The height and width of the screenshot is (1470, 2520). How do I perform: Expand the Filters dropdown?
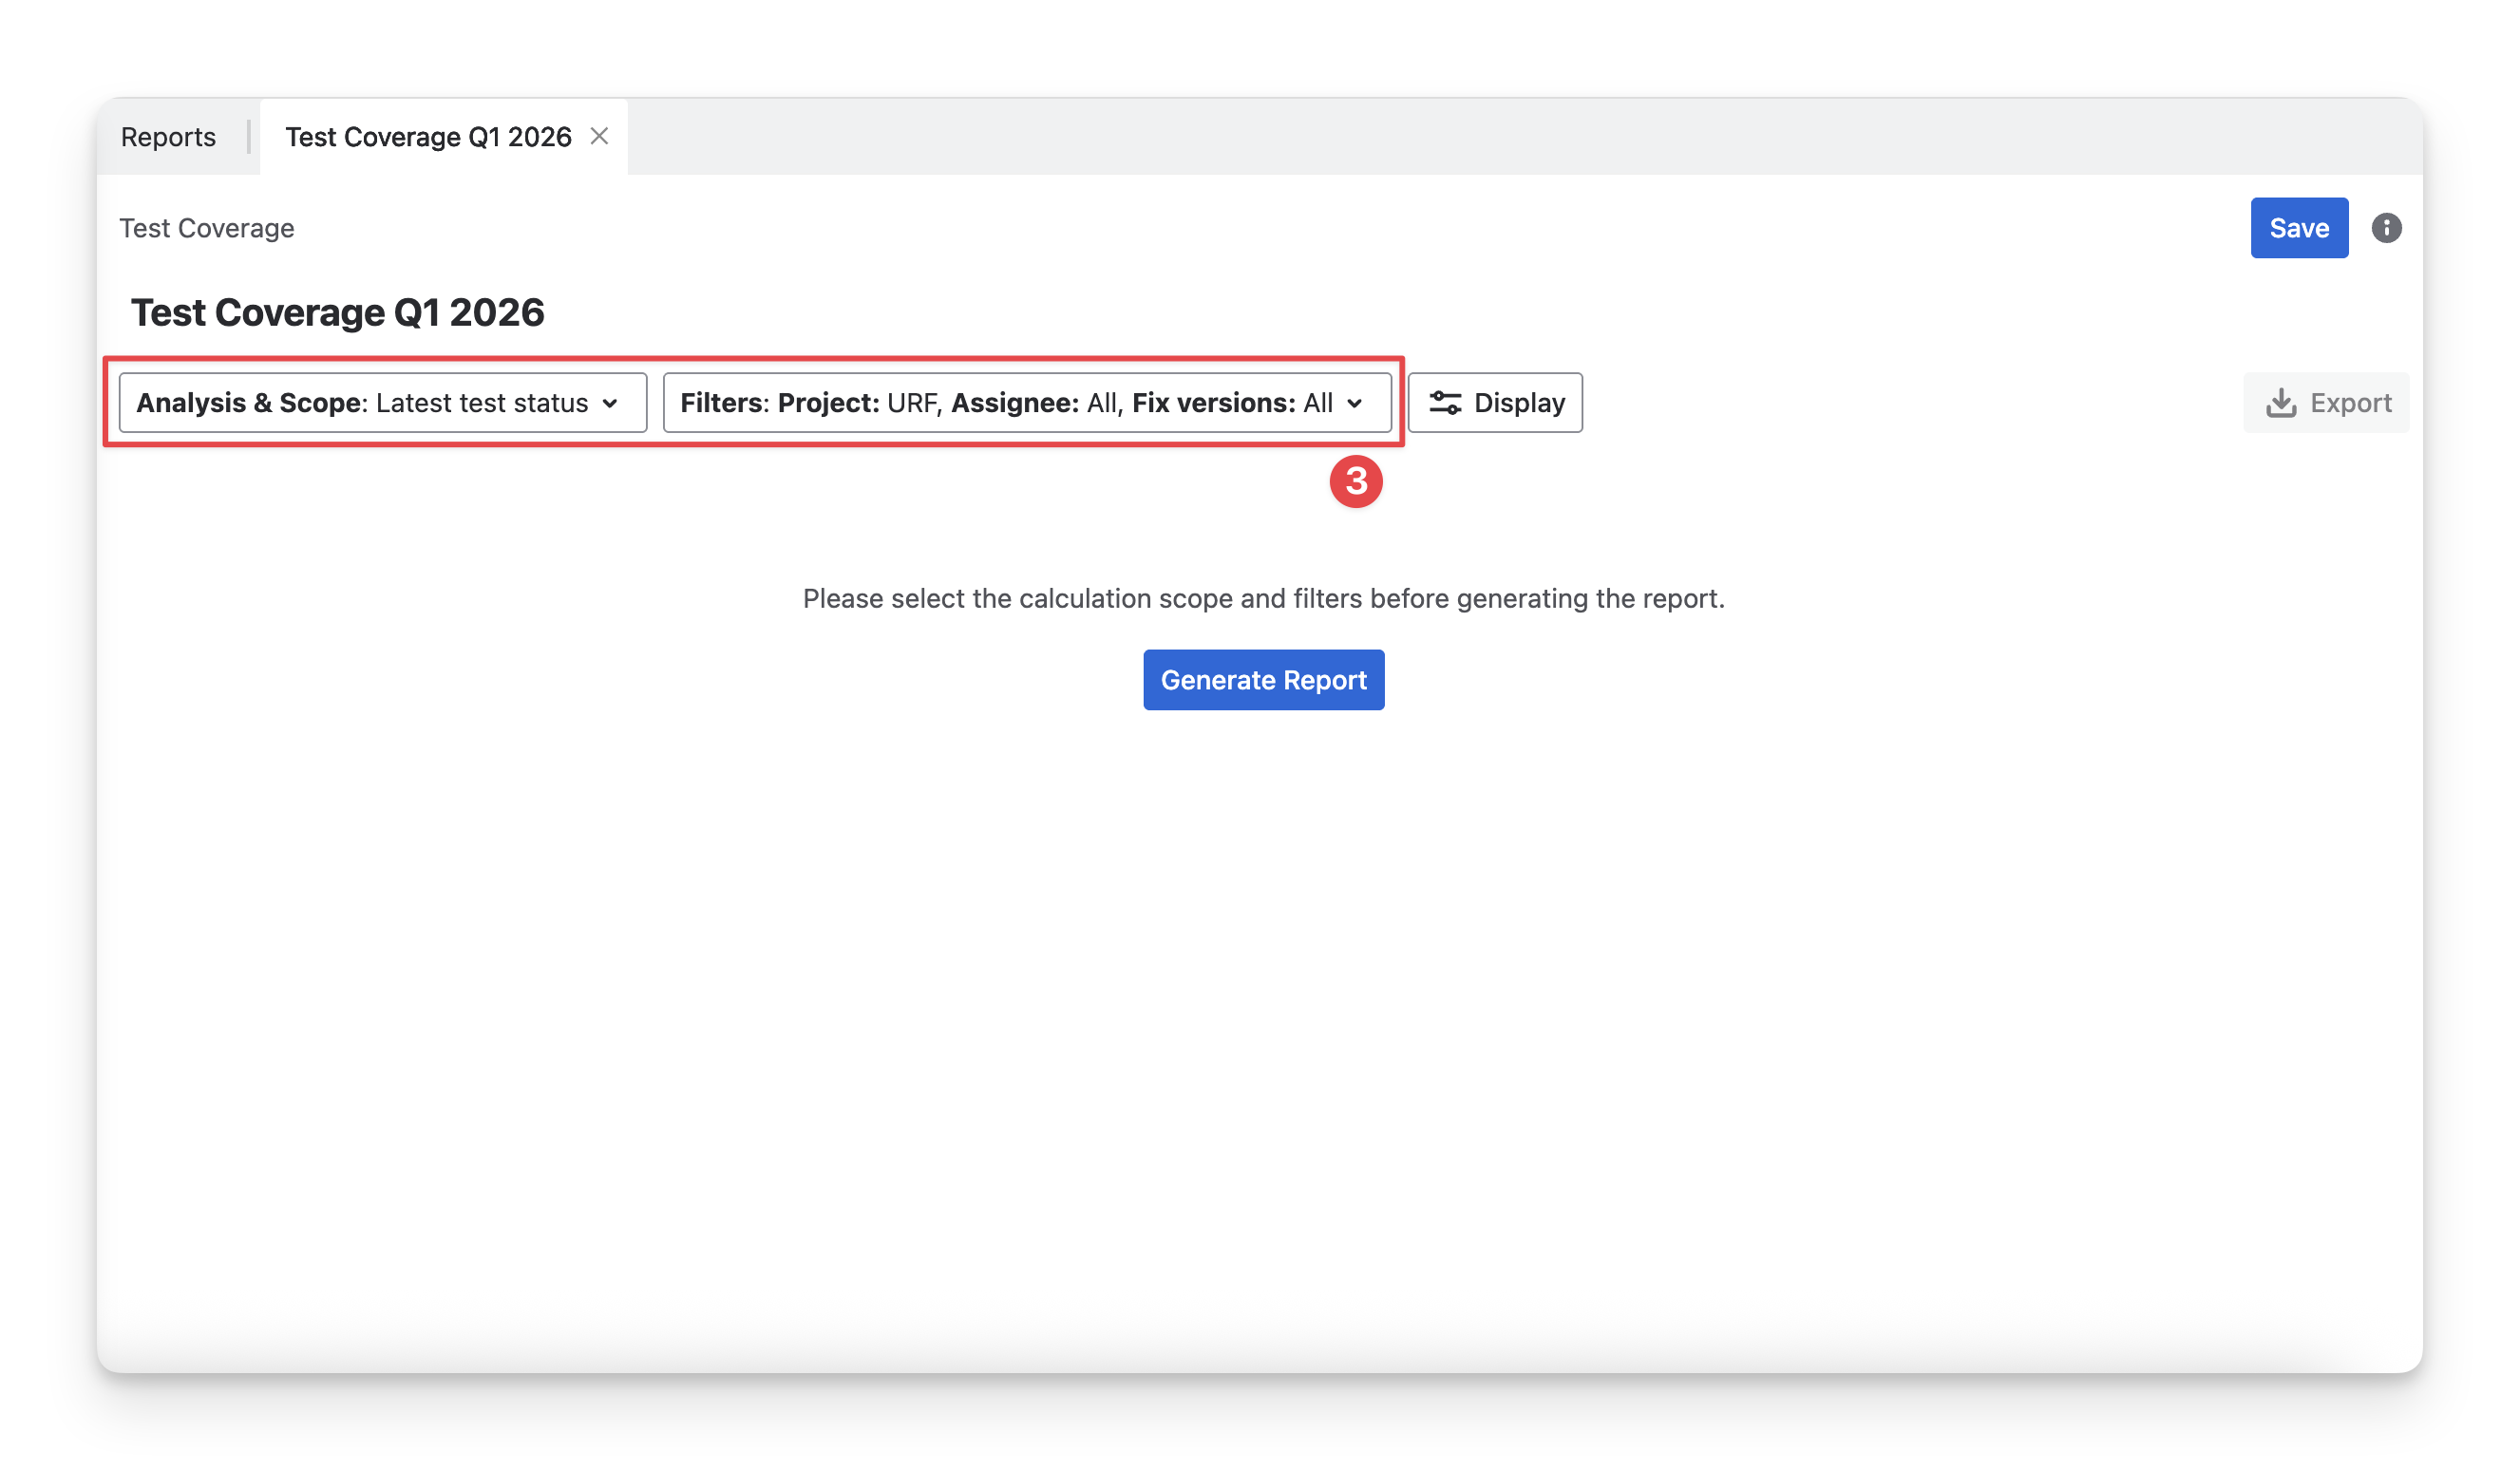point(1026,403)
